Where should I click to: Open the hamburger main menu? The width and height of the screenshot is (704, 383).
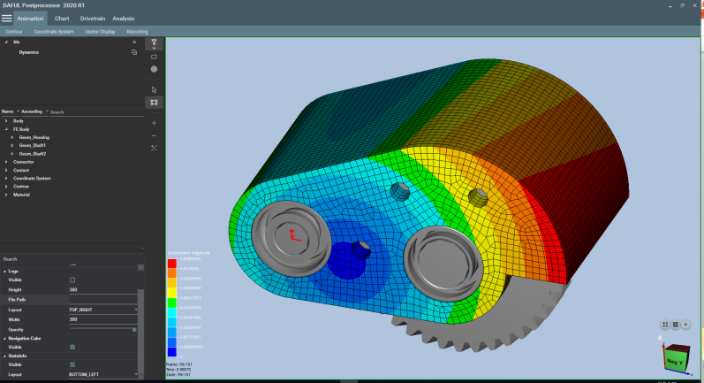pos(6,18)
